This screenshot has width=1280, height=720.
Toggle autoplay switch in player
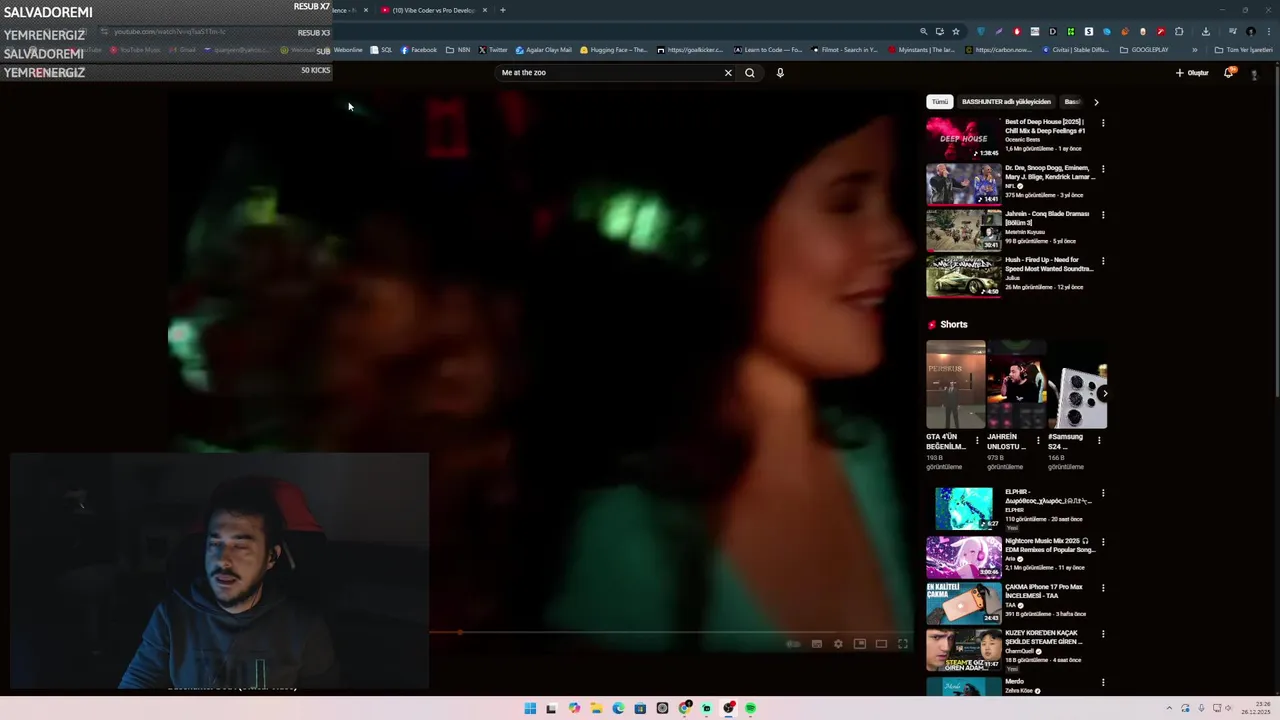[793, 644]
